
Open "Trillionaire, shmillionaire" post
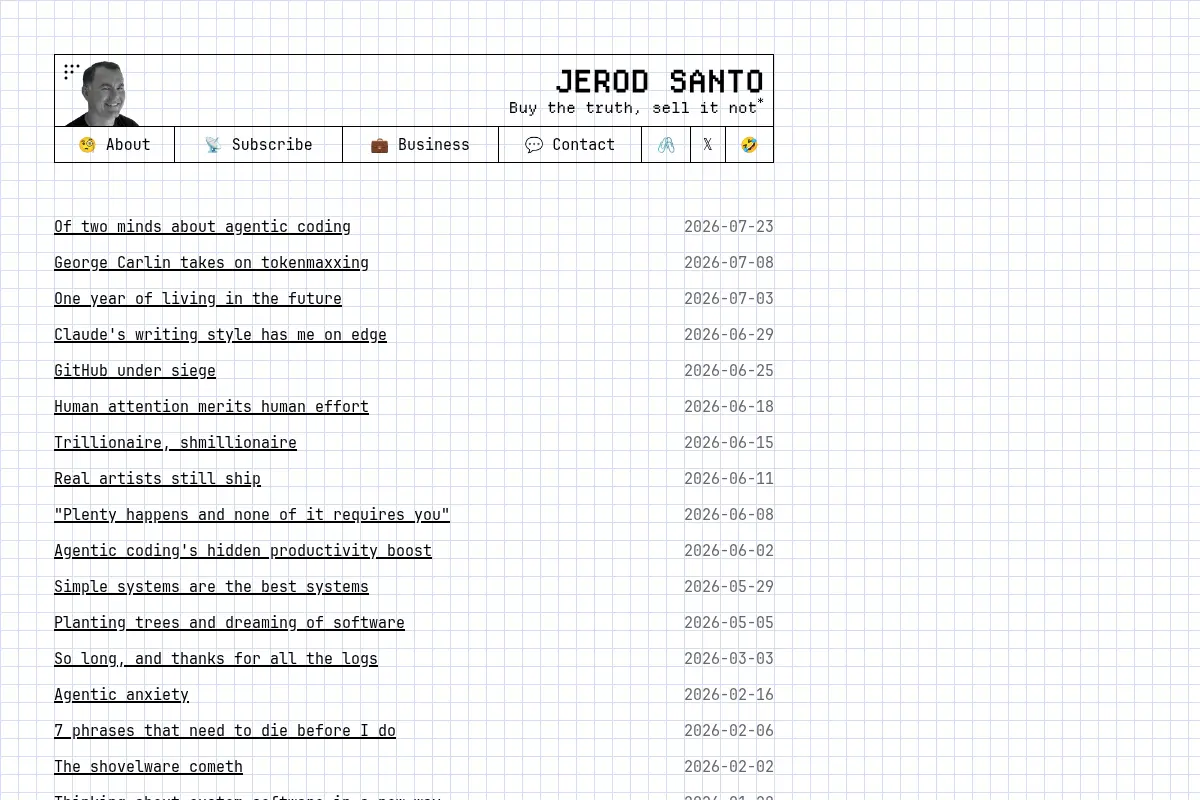pos(175,443)
